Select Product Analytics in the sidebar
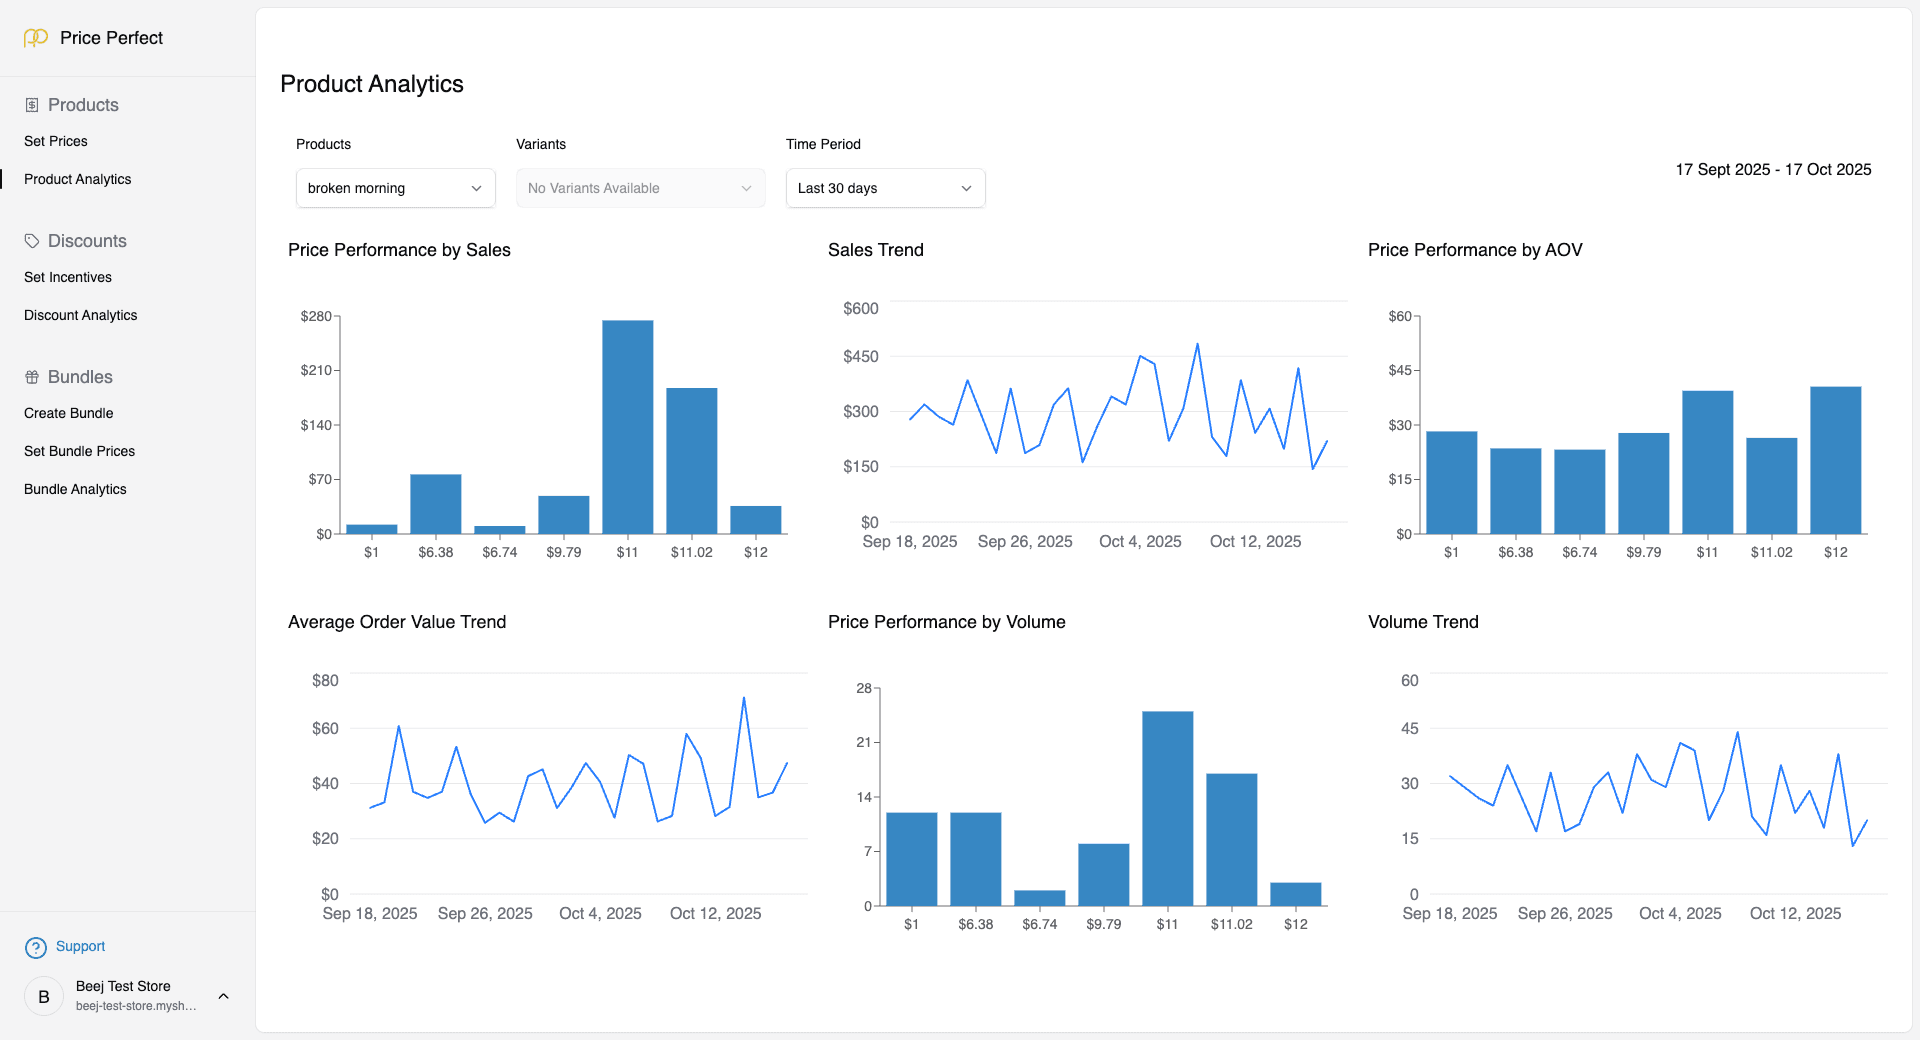The width and height of the screenshot is (1920, 1040). click(78, 179)
